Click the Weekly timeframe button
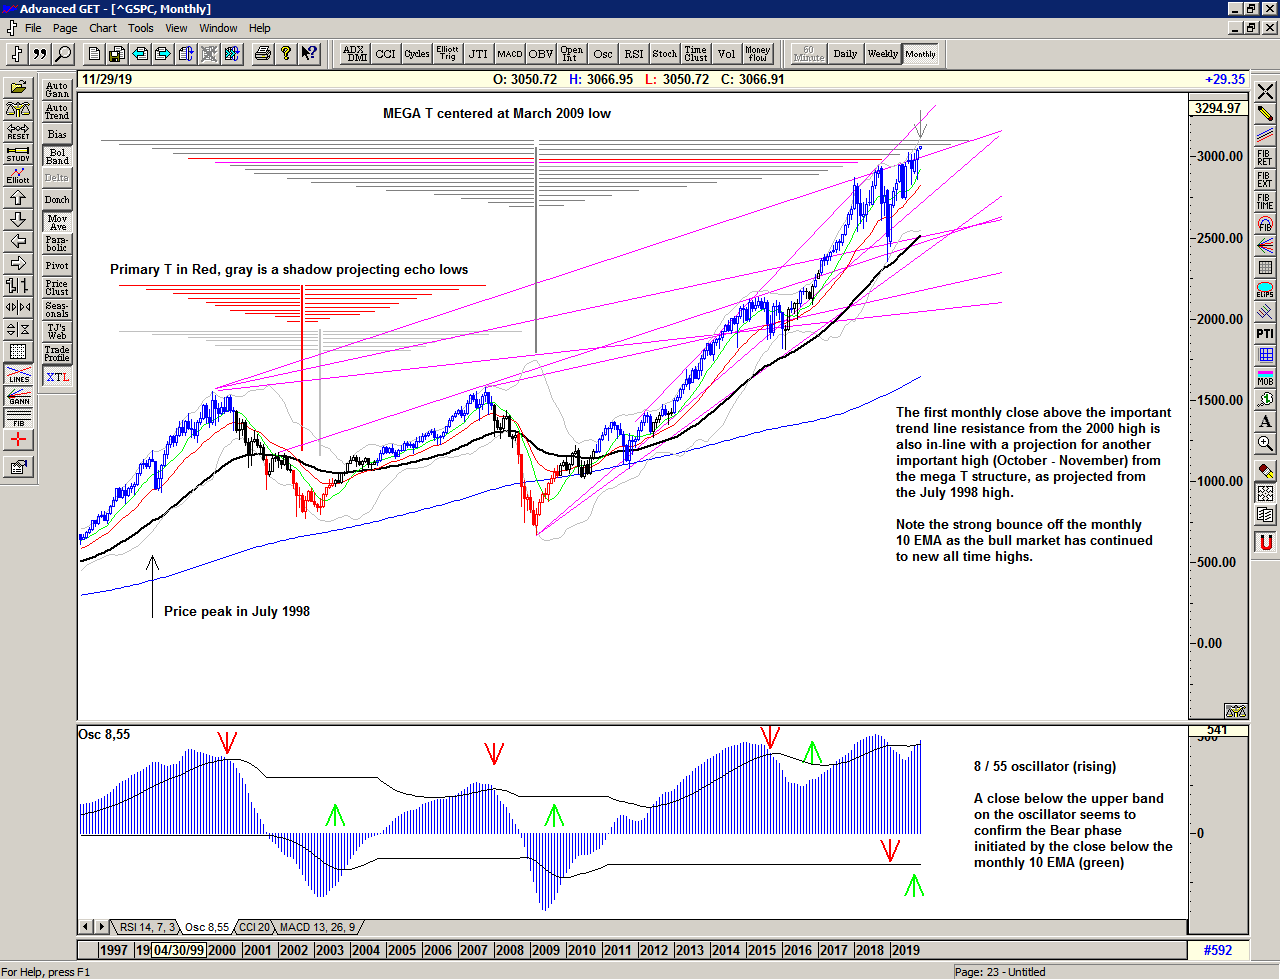 click(882, 54)
